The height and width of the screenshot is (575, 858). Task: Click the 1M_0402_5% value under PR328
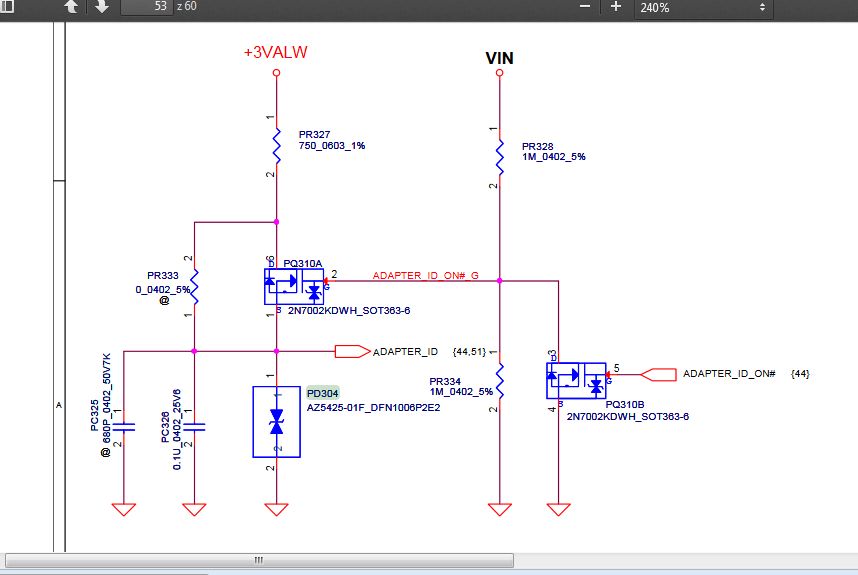click(x=553, y=156)
